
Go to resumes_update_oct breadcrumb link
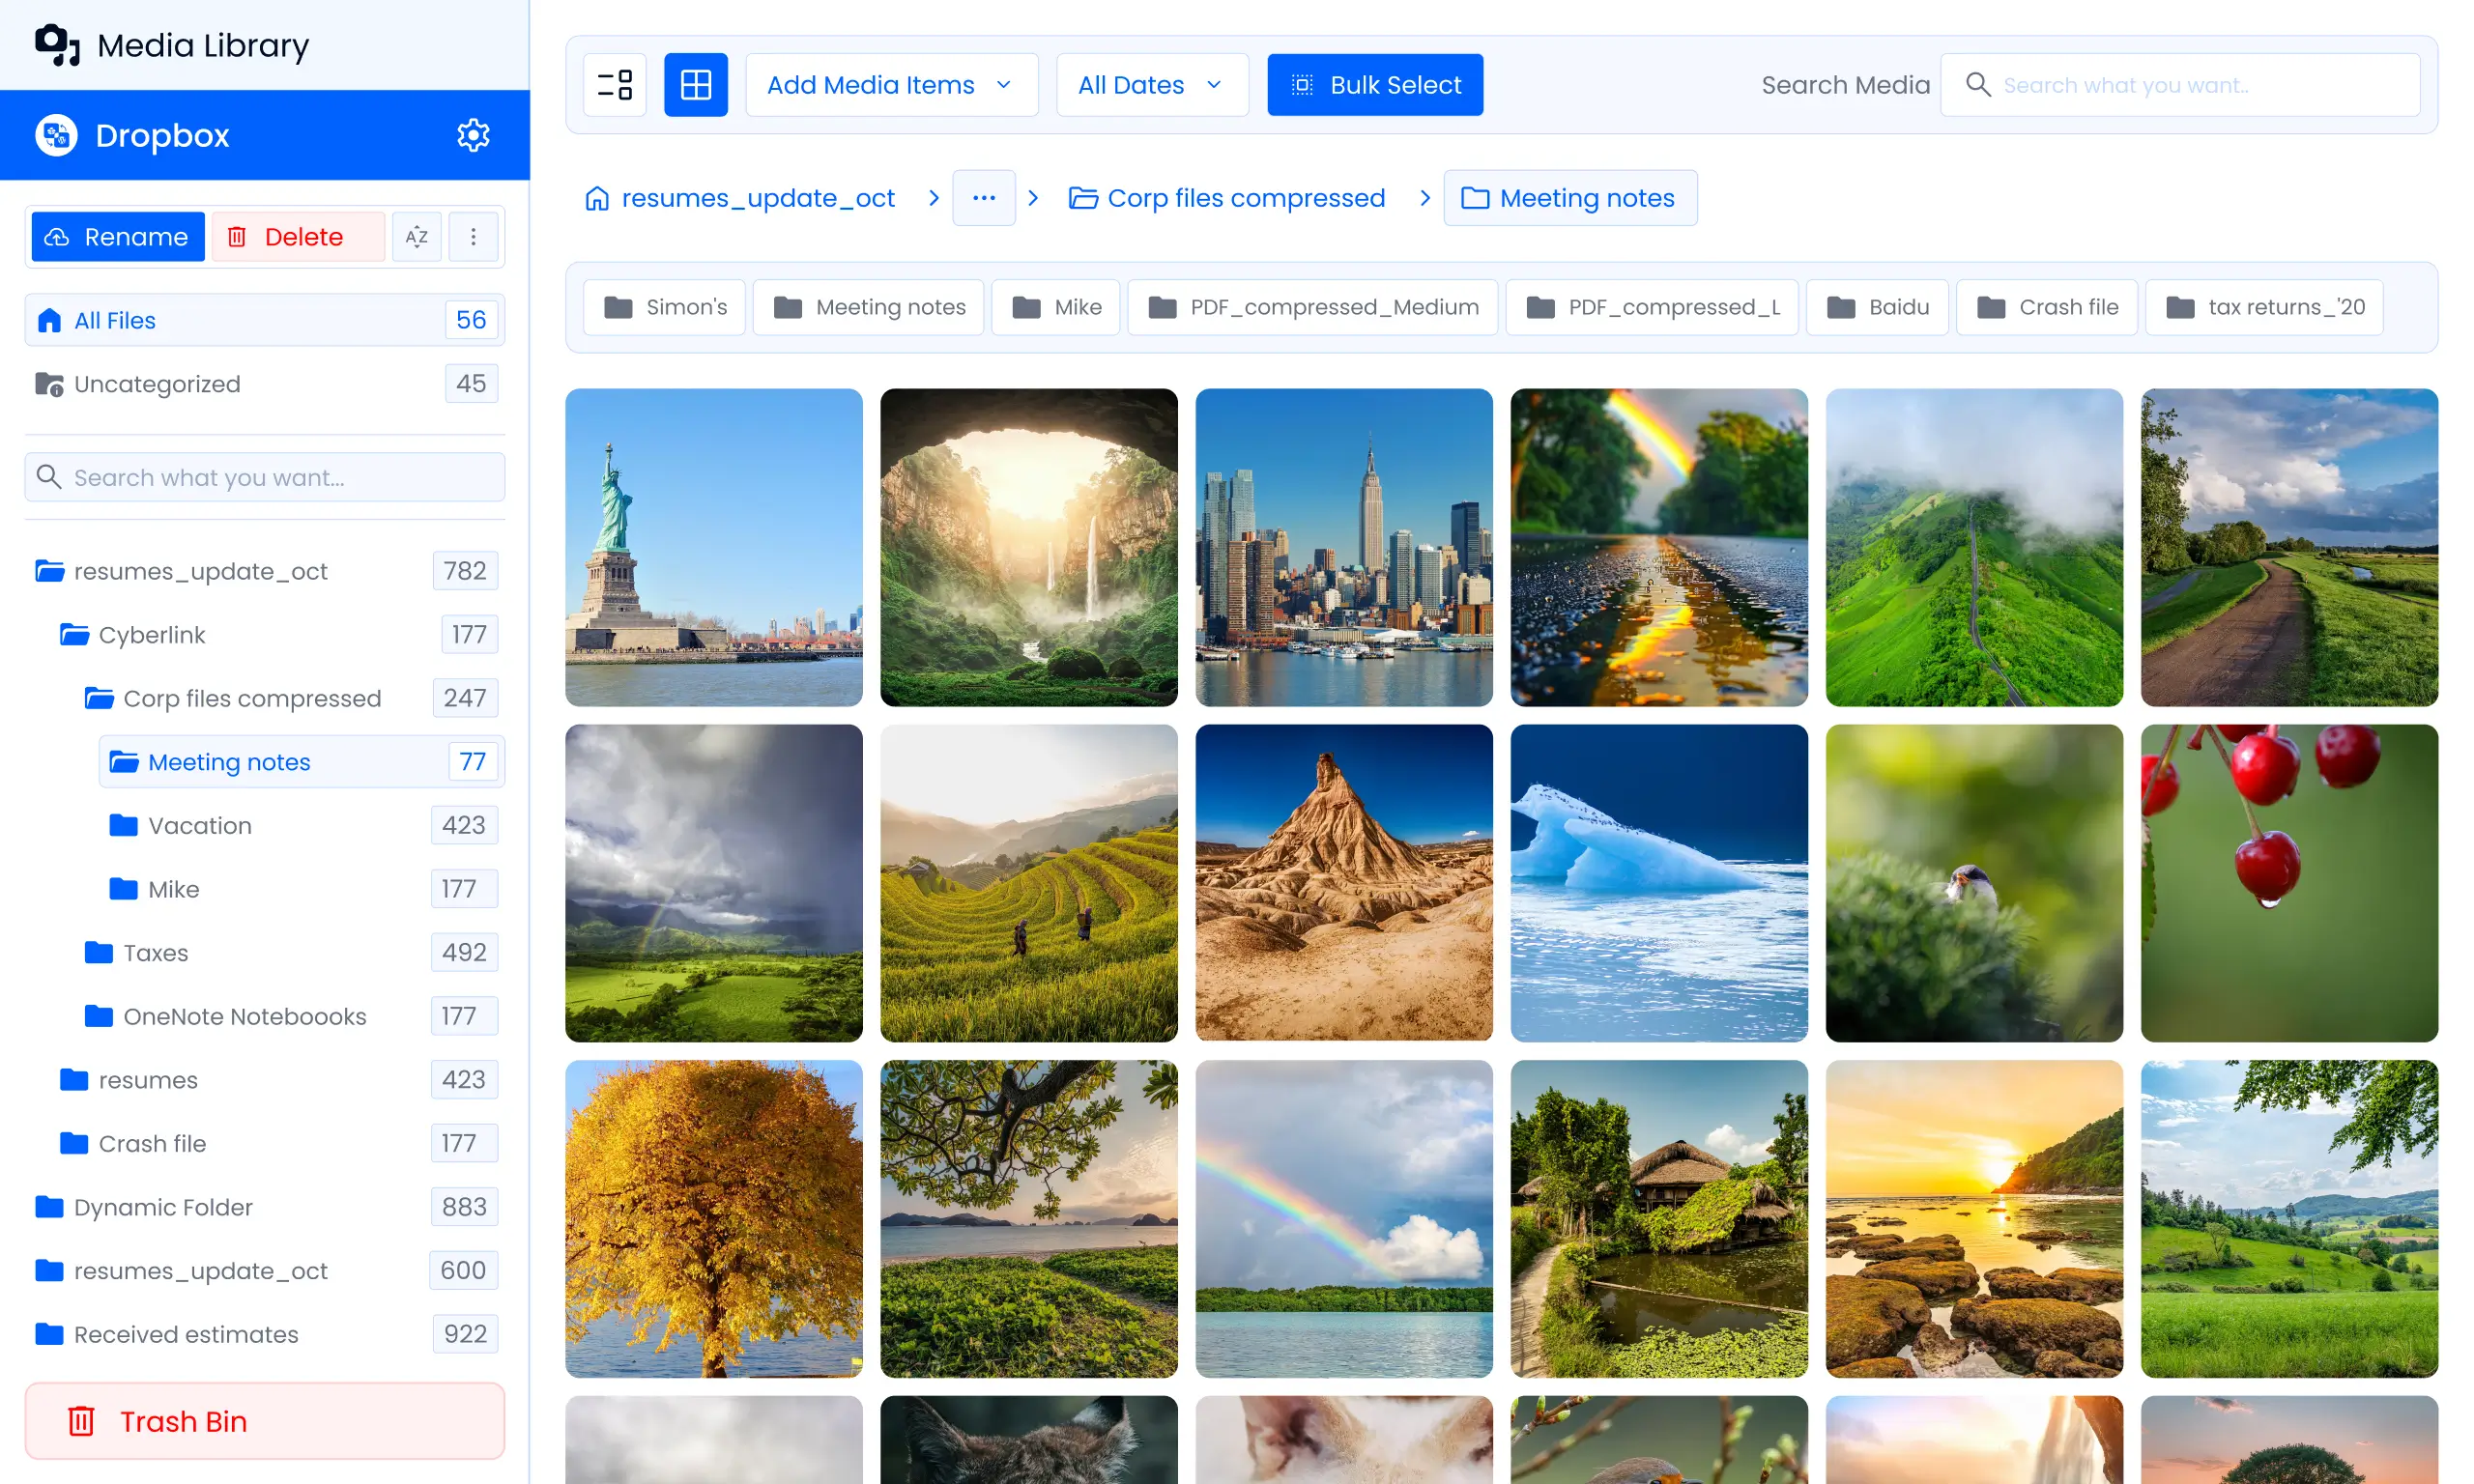(x=740, y=198)
